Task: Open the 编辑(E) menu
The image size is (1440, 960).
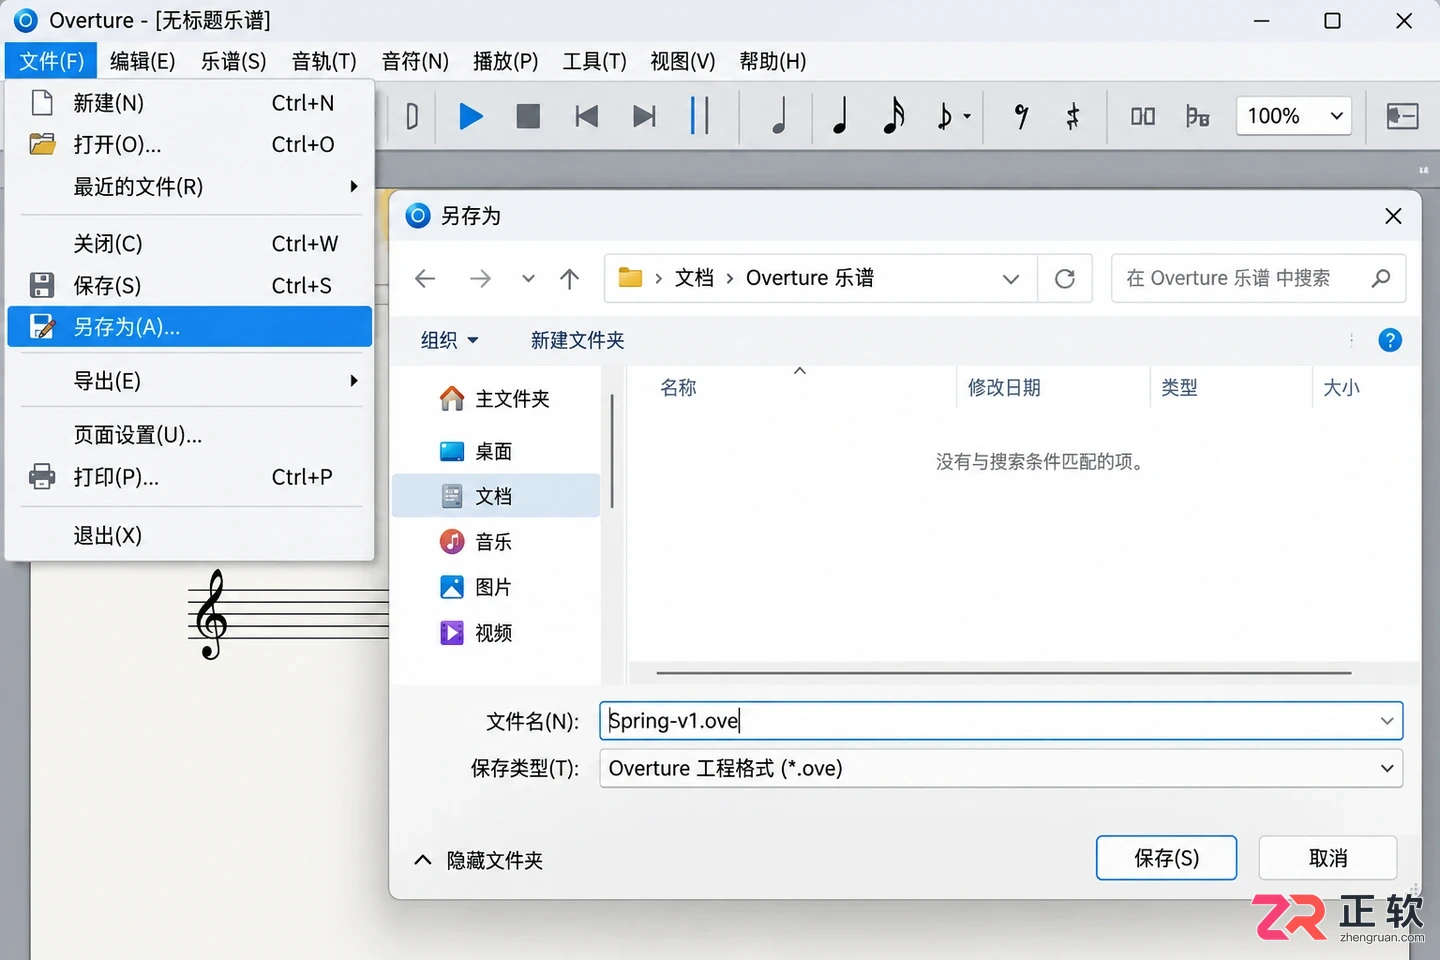Action: point(143,61)
